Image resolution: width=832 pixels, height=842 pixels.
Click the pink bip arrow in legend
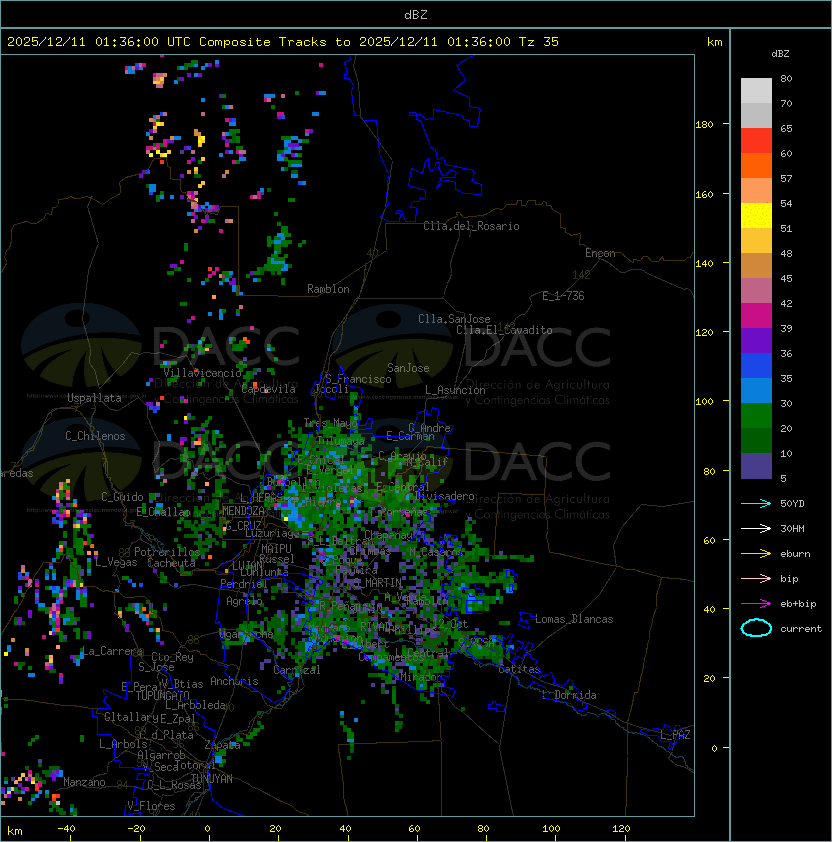pos(756,578)
